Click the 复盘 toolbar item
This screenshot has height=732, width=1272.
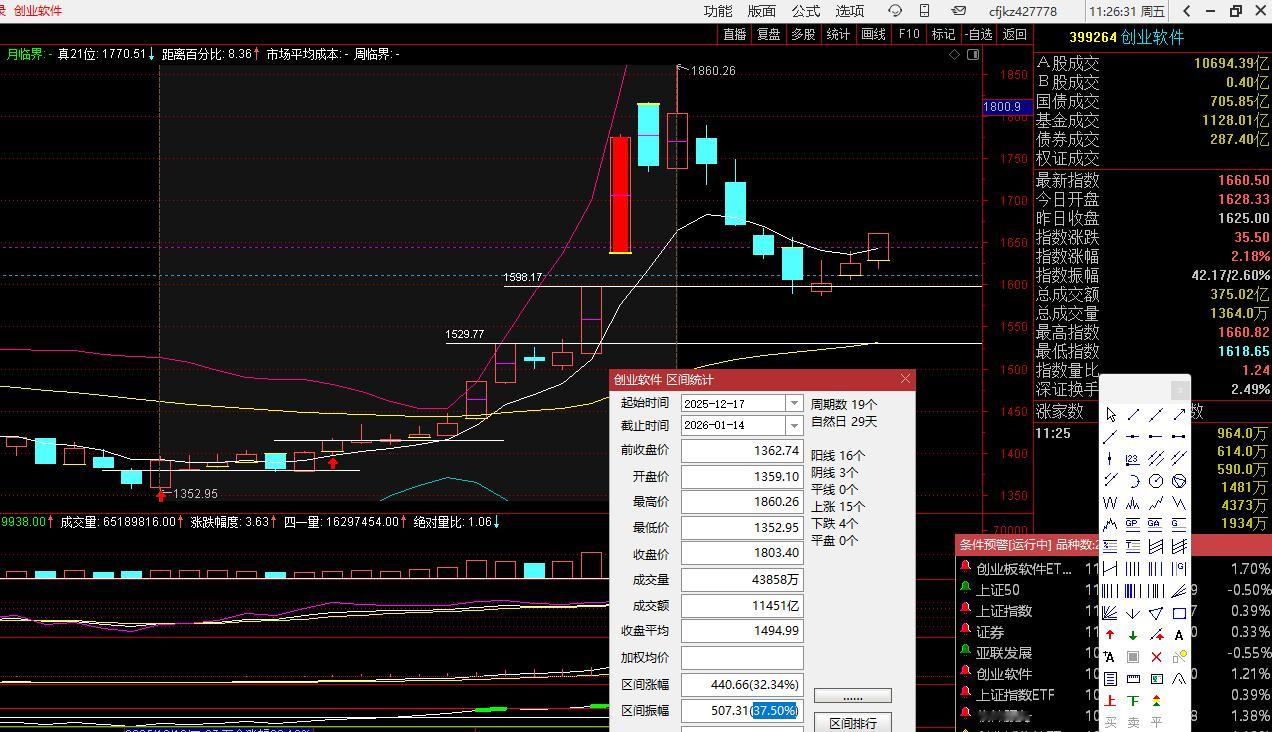[768, 34]
